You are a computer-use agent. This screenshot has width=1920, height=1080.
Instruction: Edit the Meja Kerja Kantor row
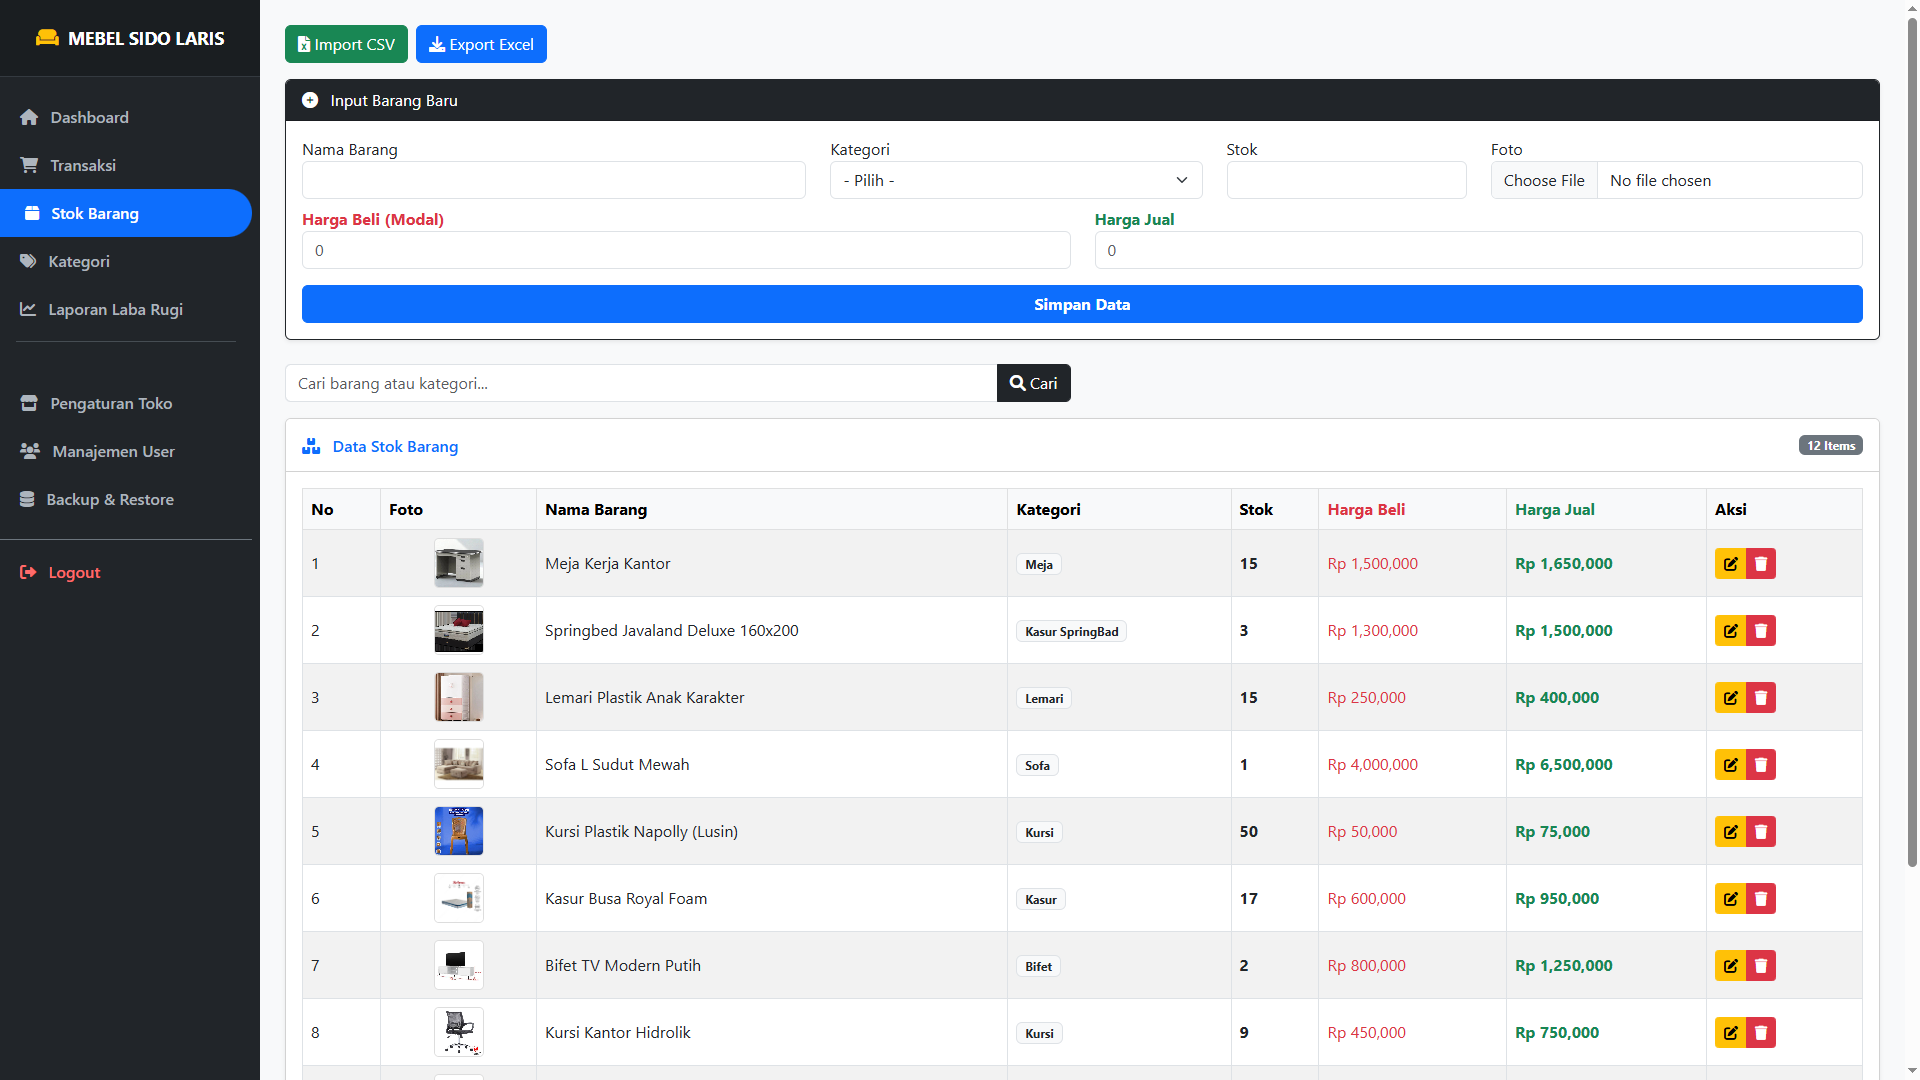pos(1730,564)
